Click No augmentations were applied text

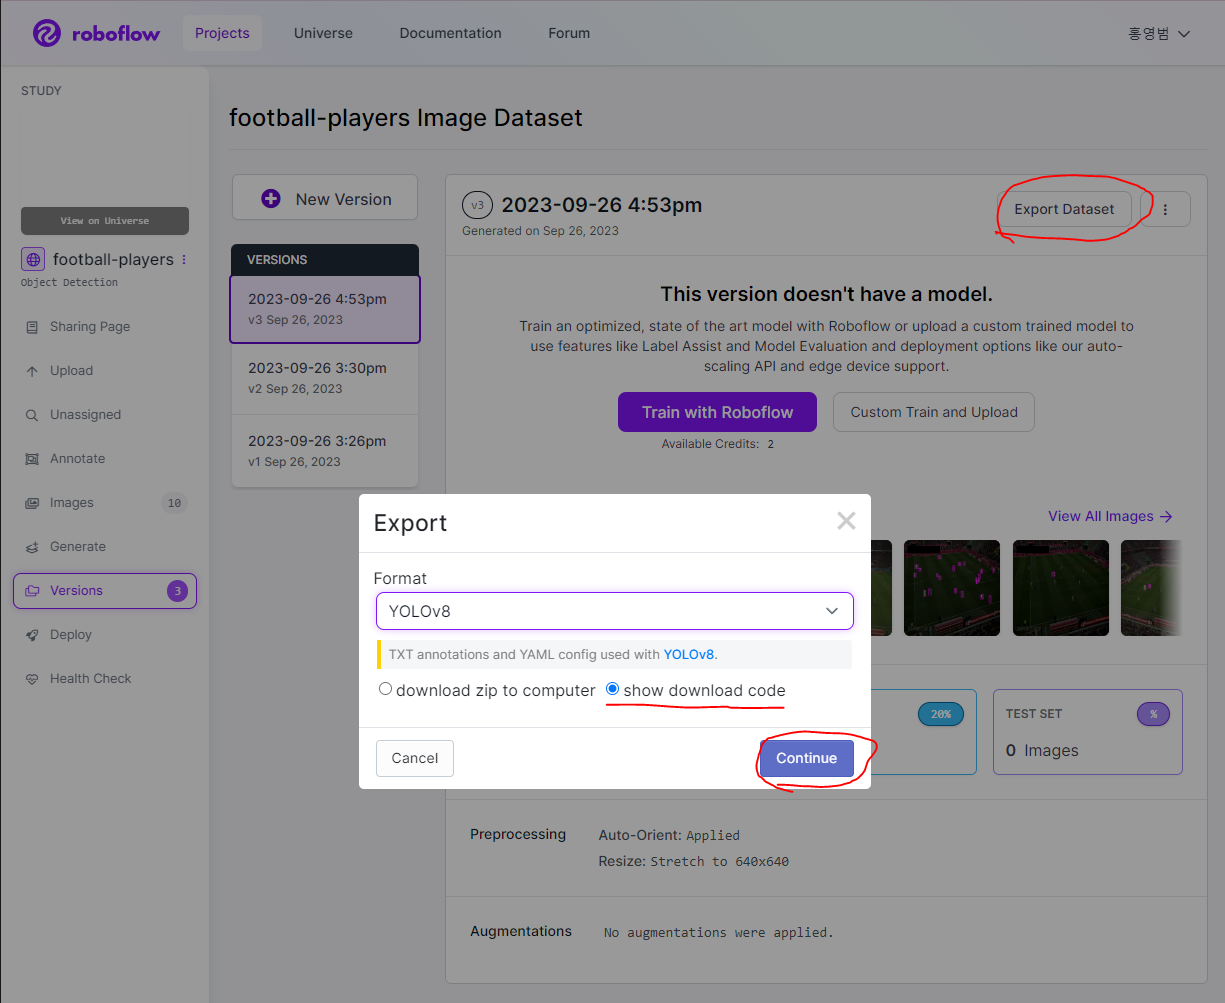click(718, 932)
